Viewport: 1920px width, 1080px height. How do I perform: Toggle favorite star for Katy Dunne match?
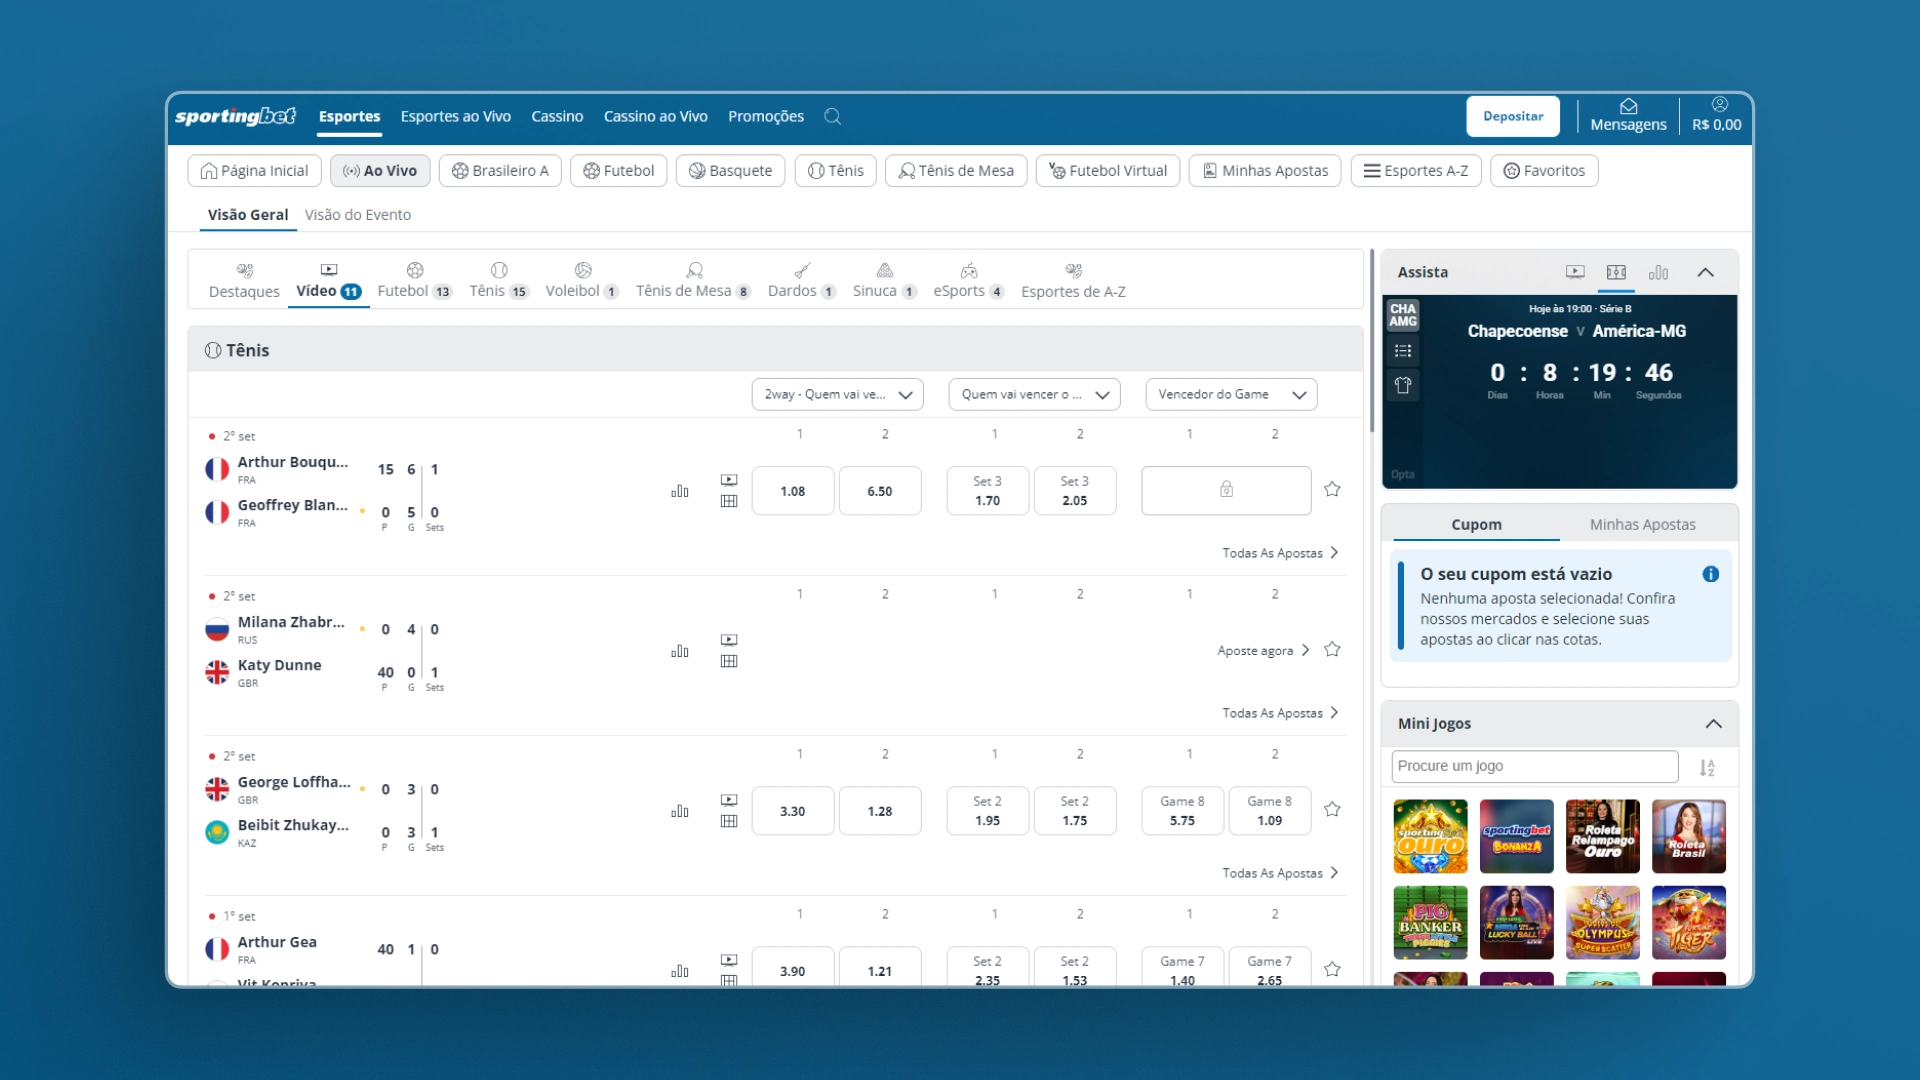(1332, 650)
